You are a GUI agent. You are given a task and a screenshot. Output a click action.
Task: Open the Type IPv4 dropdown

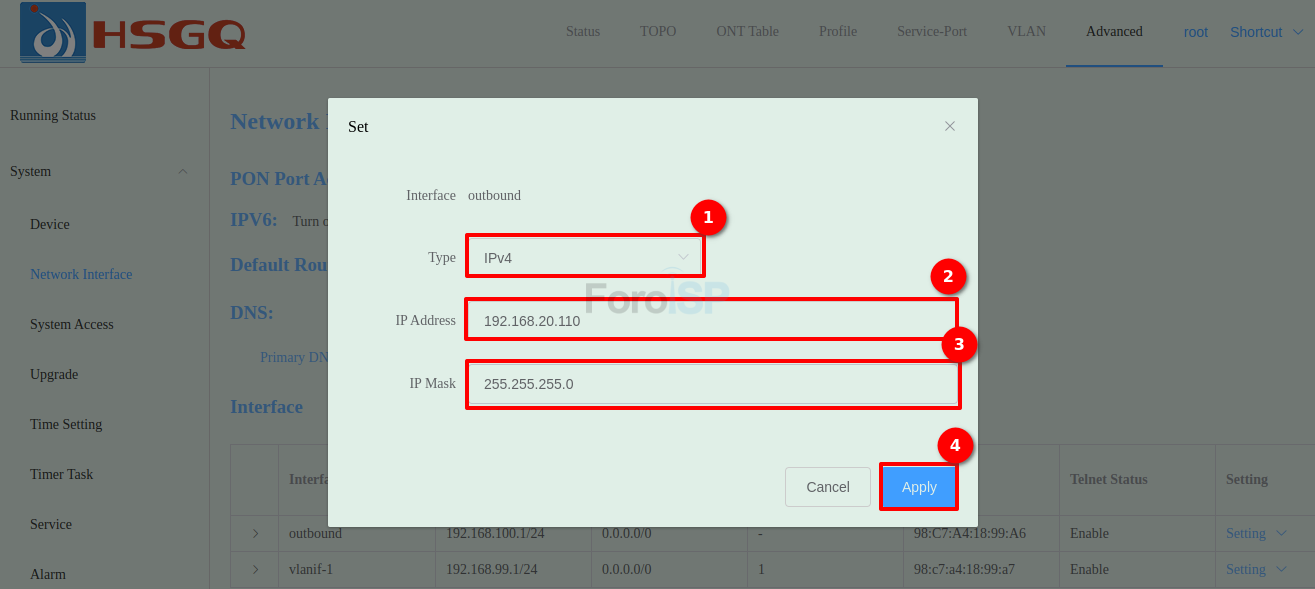585,257
